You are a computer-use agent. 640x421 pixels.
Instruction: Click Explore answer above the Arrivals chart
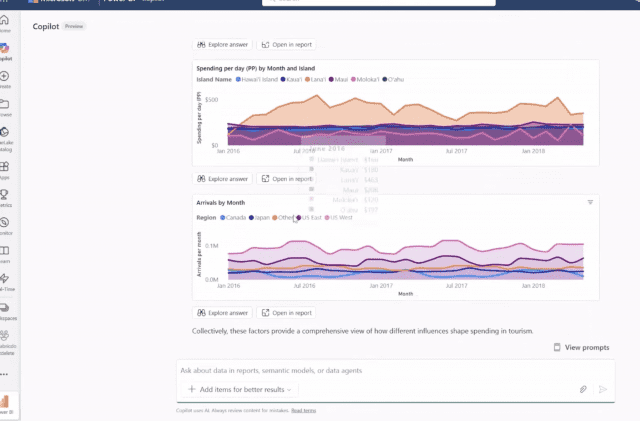[x=222, y=179]
